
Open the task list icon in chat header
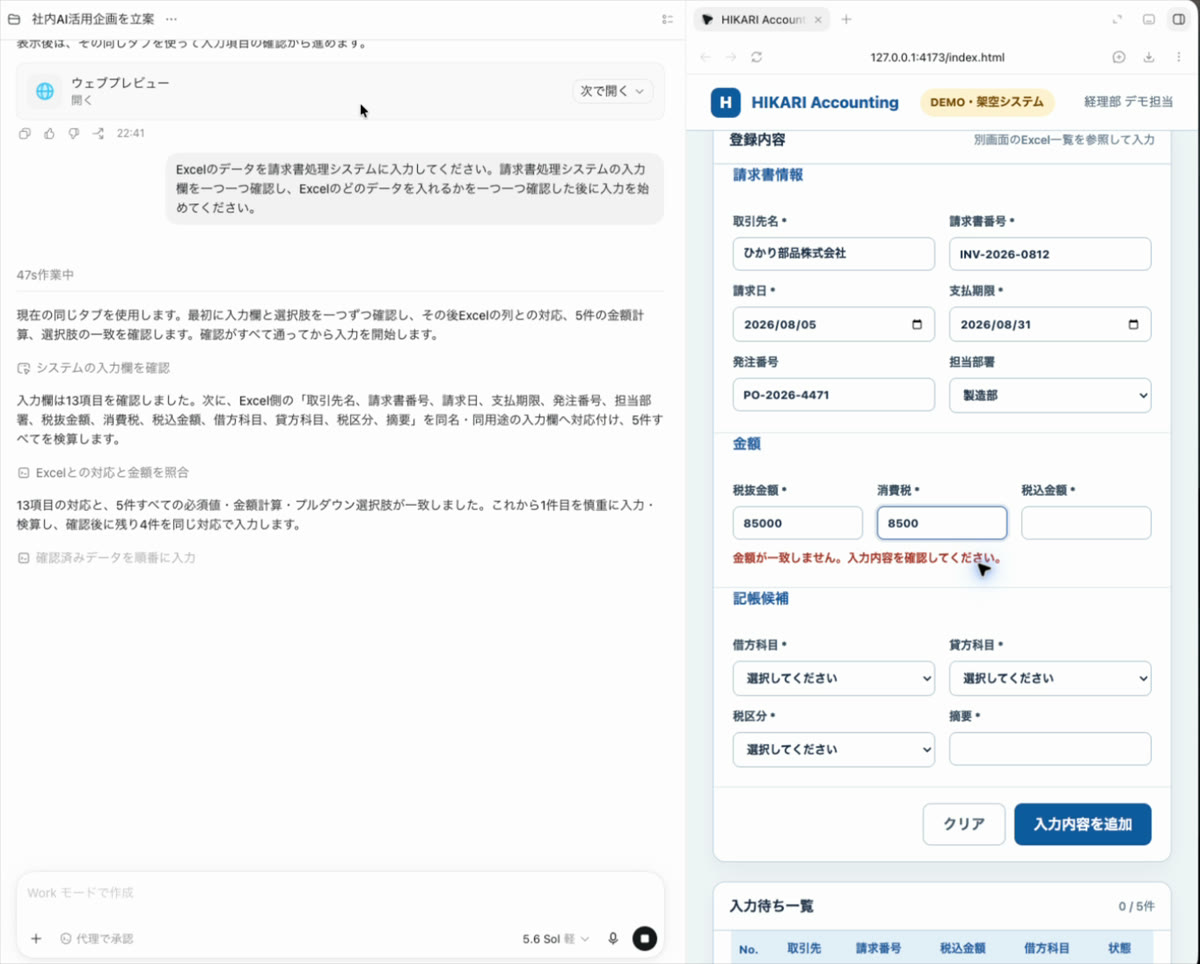(667, 19)
